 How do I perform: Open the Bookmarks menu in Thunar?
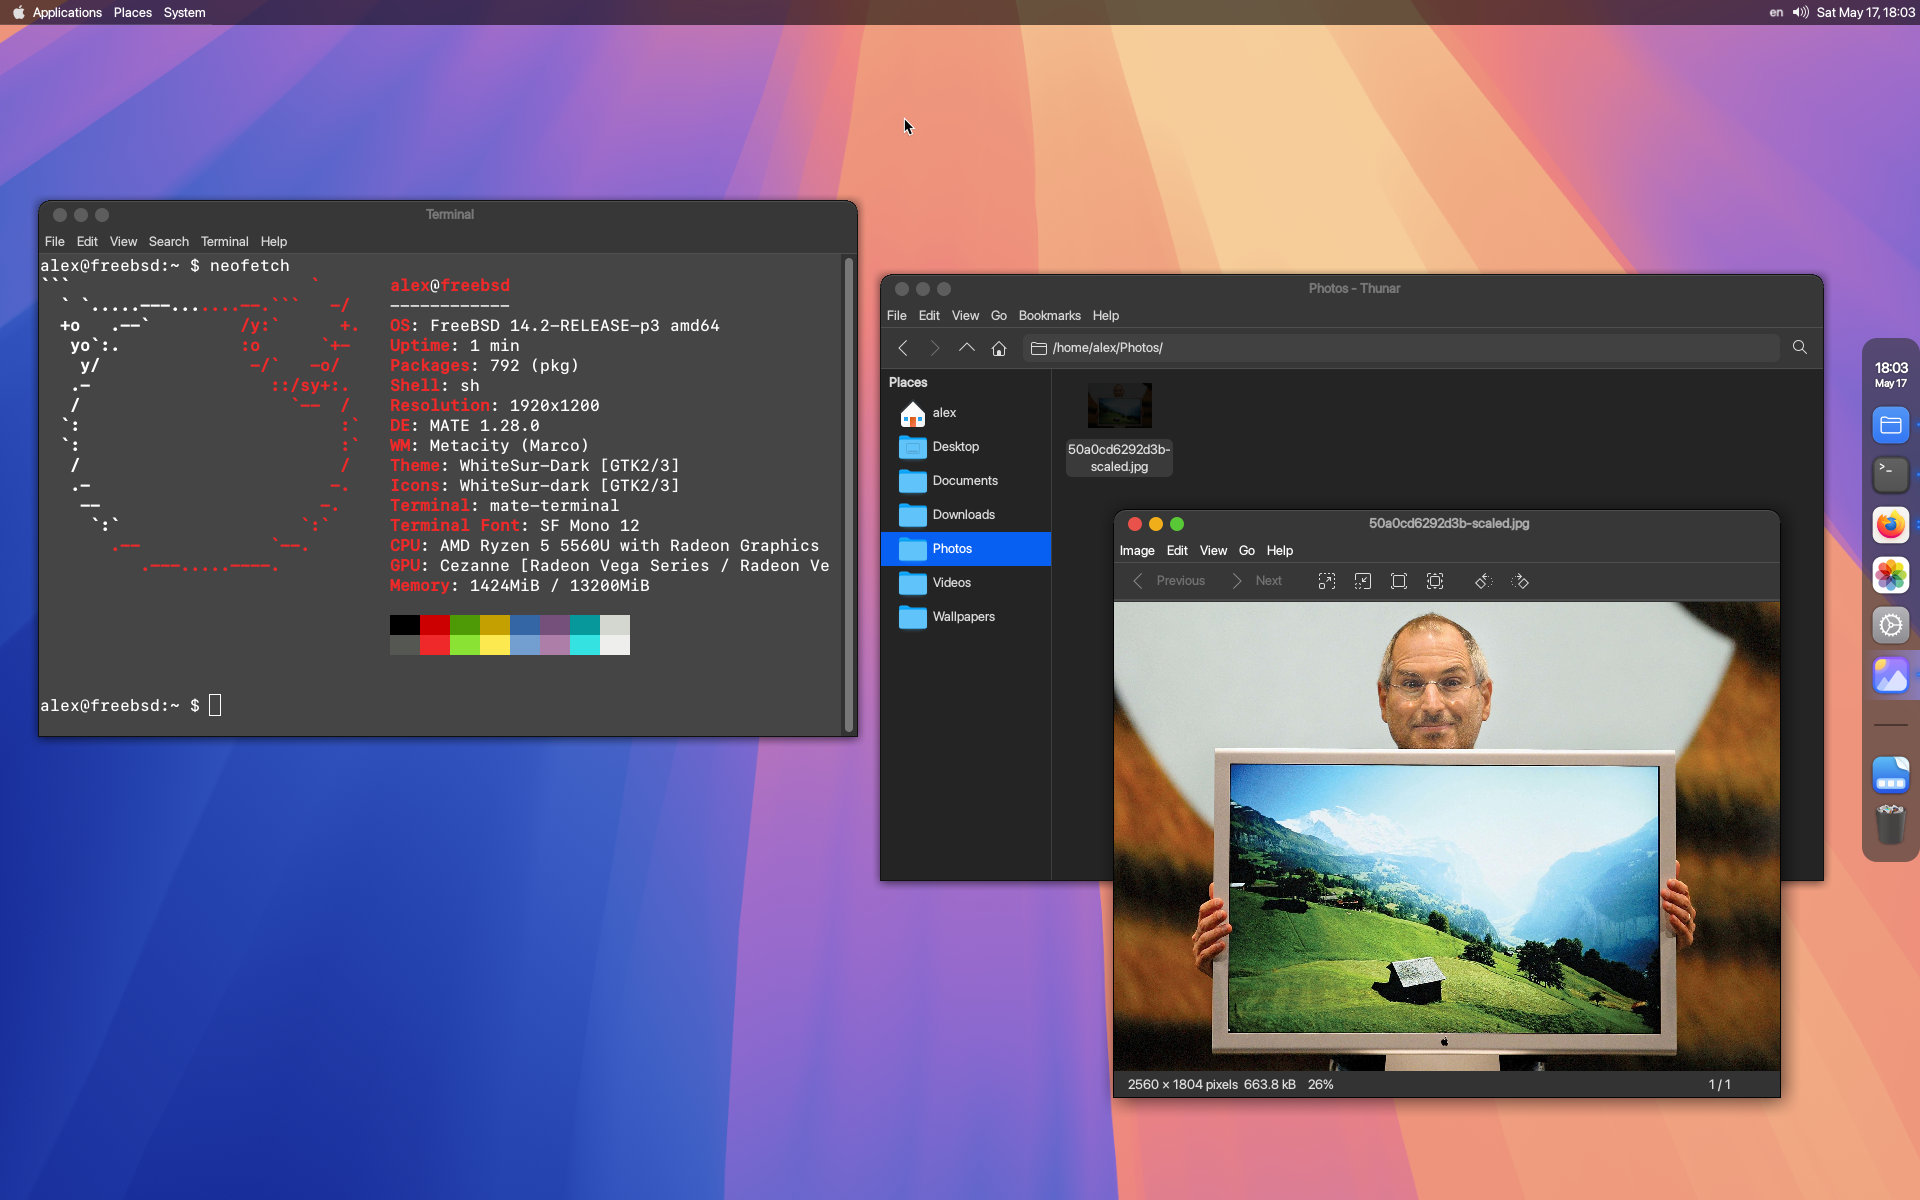tap(1049, 316)
